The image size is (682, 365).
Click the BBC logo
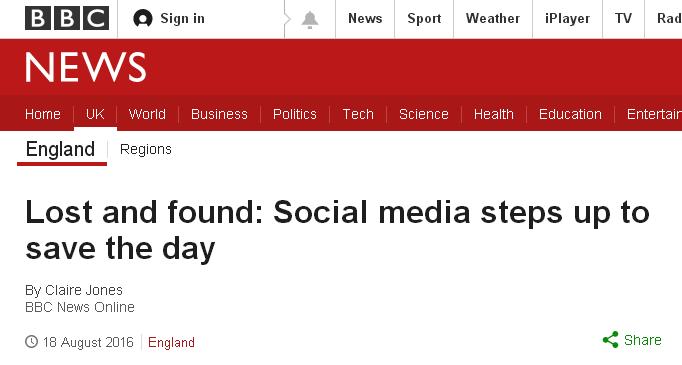(67, 19)
